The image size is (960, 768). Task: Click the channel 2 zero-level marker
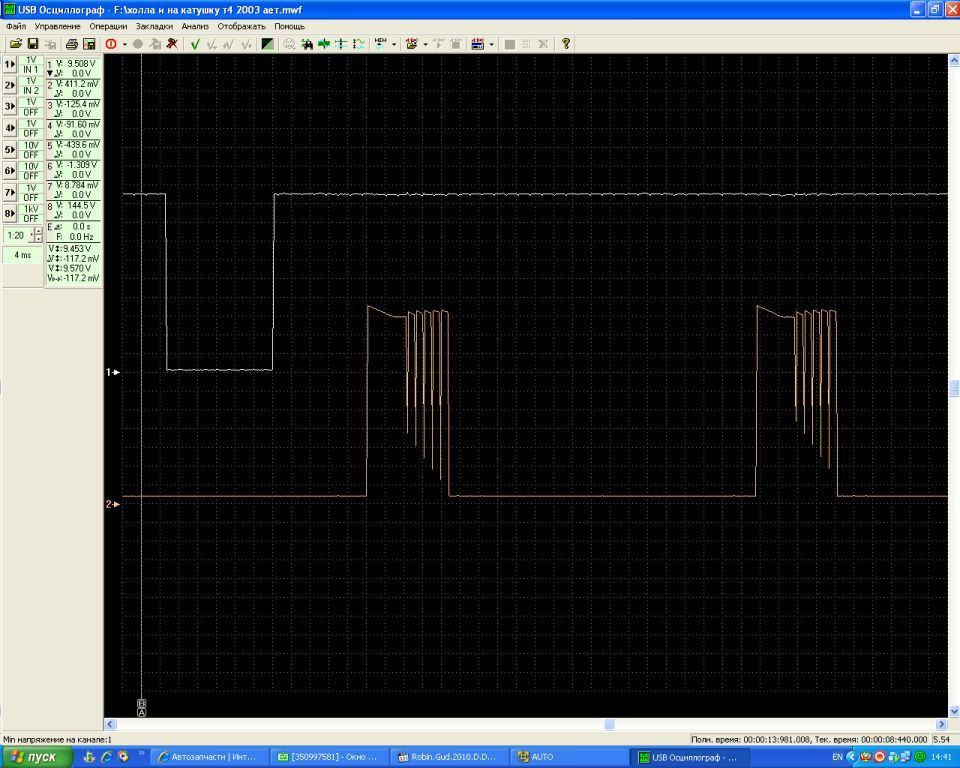[113, 504]
